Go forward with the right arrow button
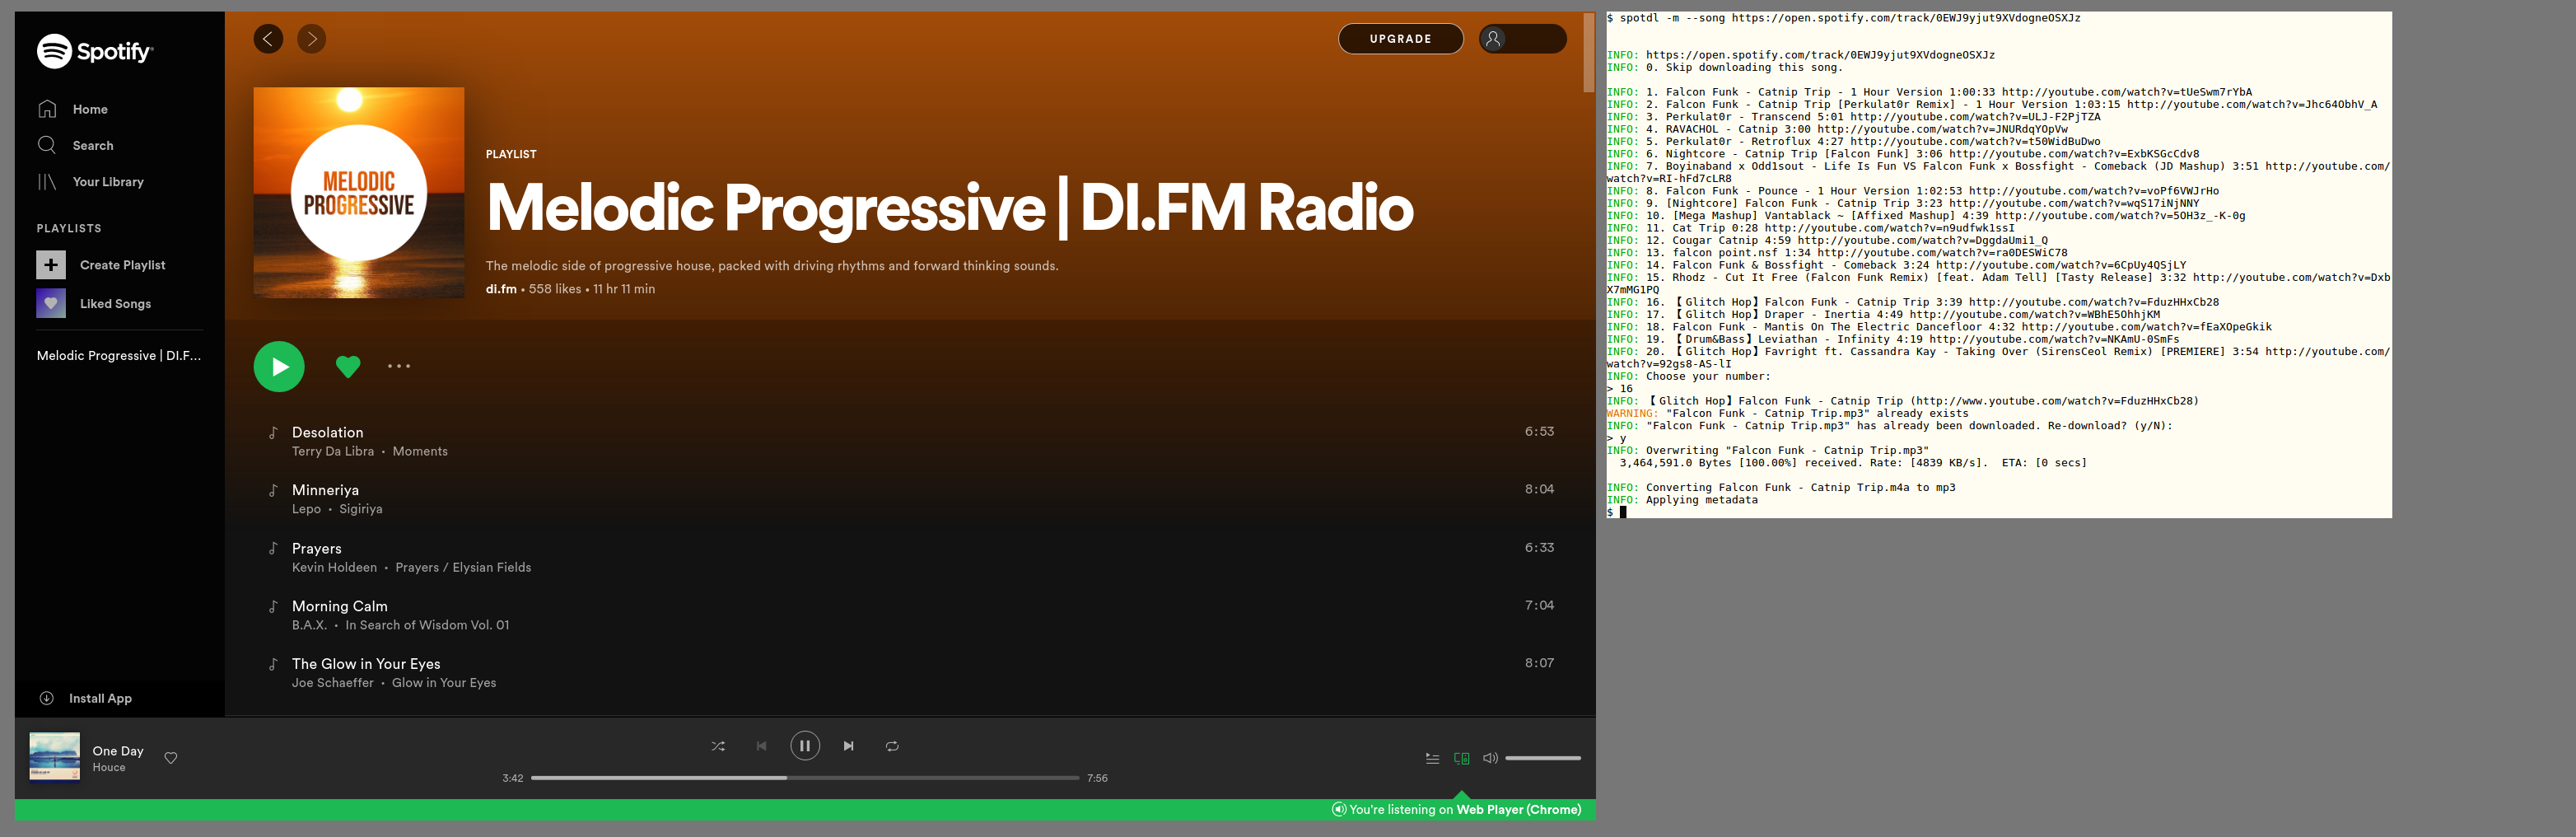Image resolution: width=2576 pixels, height=837 pixels. point(312,39)
